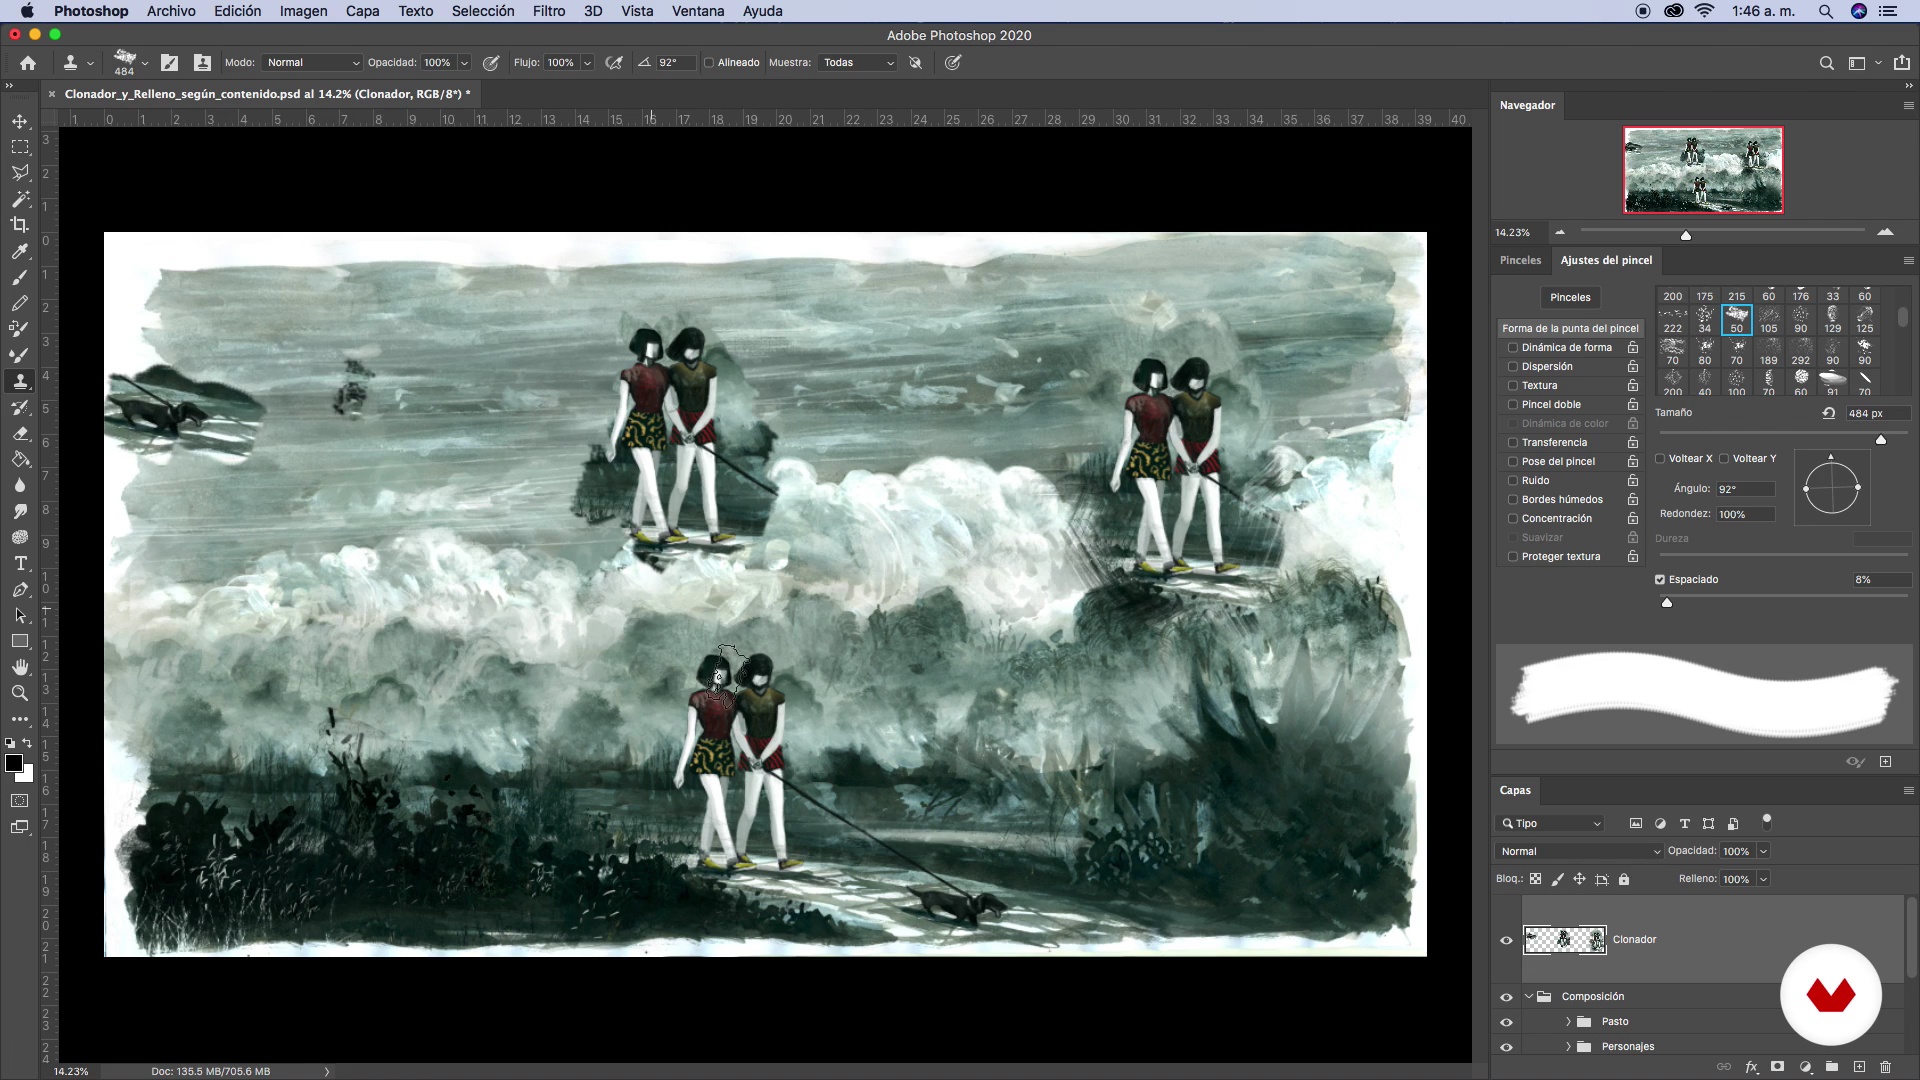Click the Tamaño size slider handle
Viewport: 1920px width, 1080px height.
point(1881,440)
